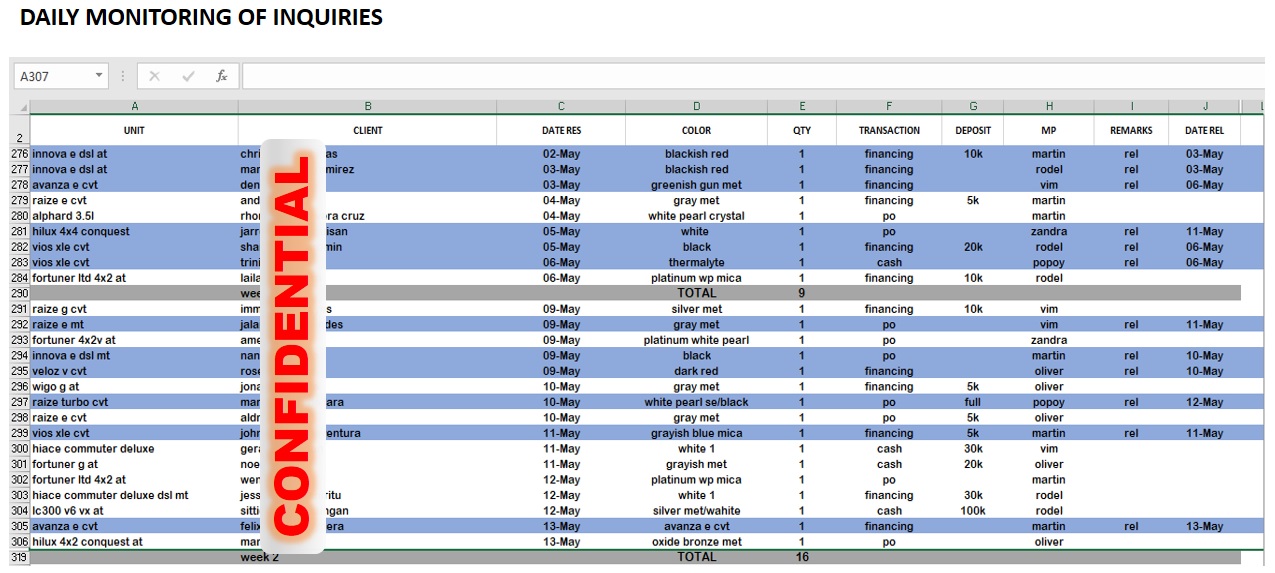Image resolution: width=1275 pixels, height=573 pixels.
Task: Select column B header
Action: coord(368,106)
